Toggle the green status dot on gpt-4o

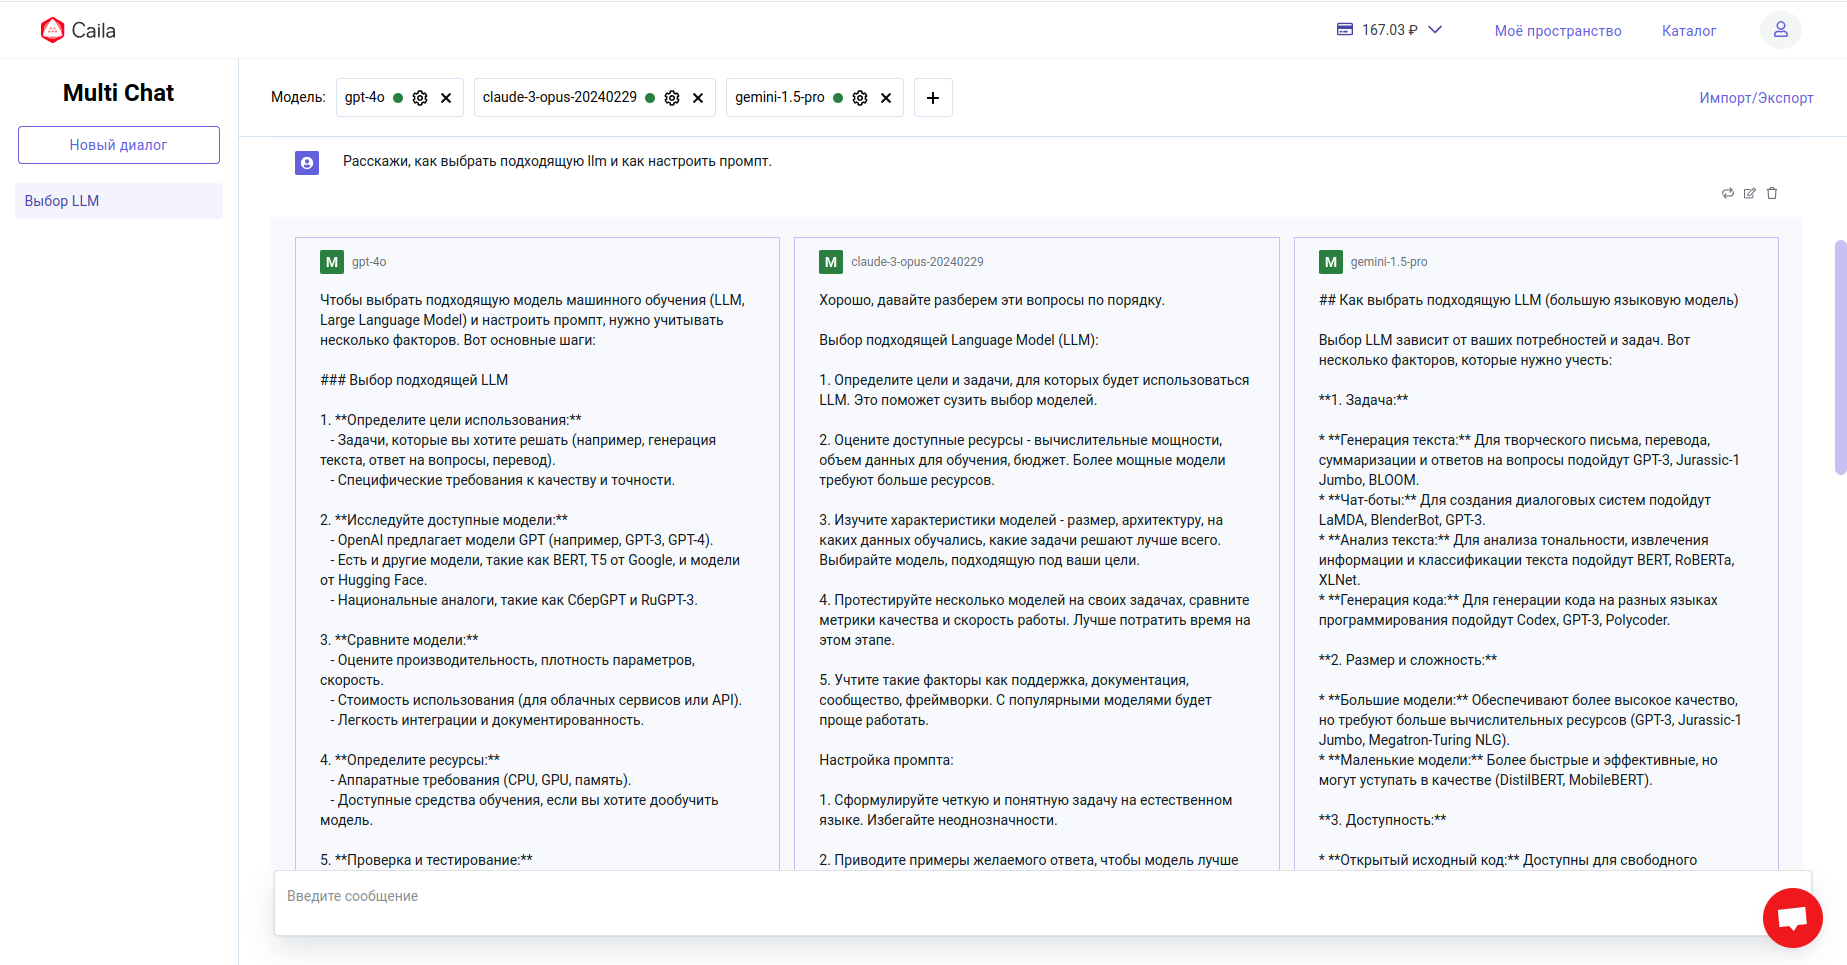(x=398, y=98)
